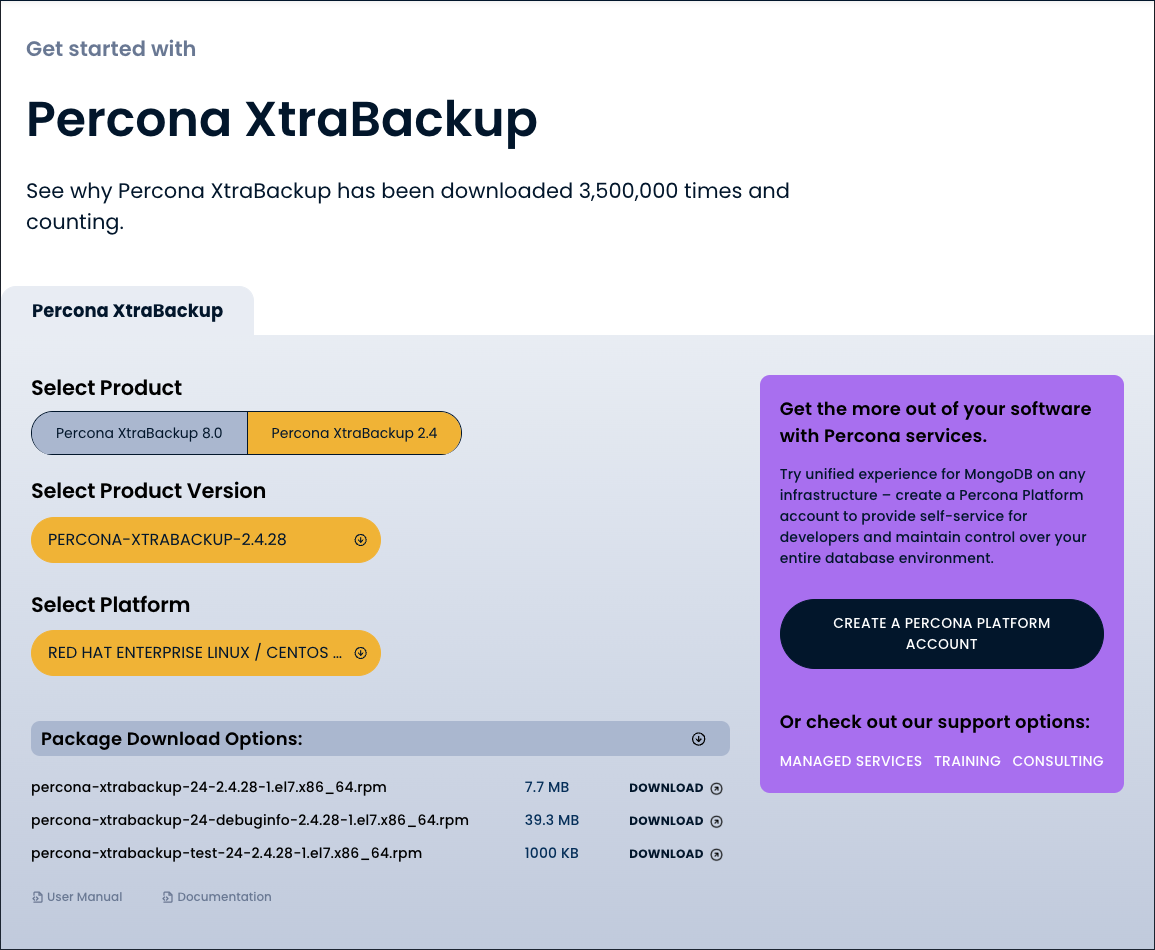Click arrow icon in product version dropdown
The image size is (1155, 950).
[x=360, y=540]
